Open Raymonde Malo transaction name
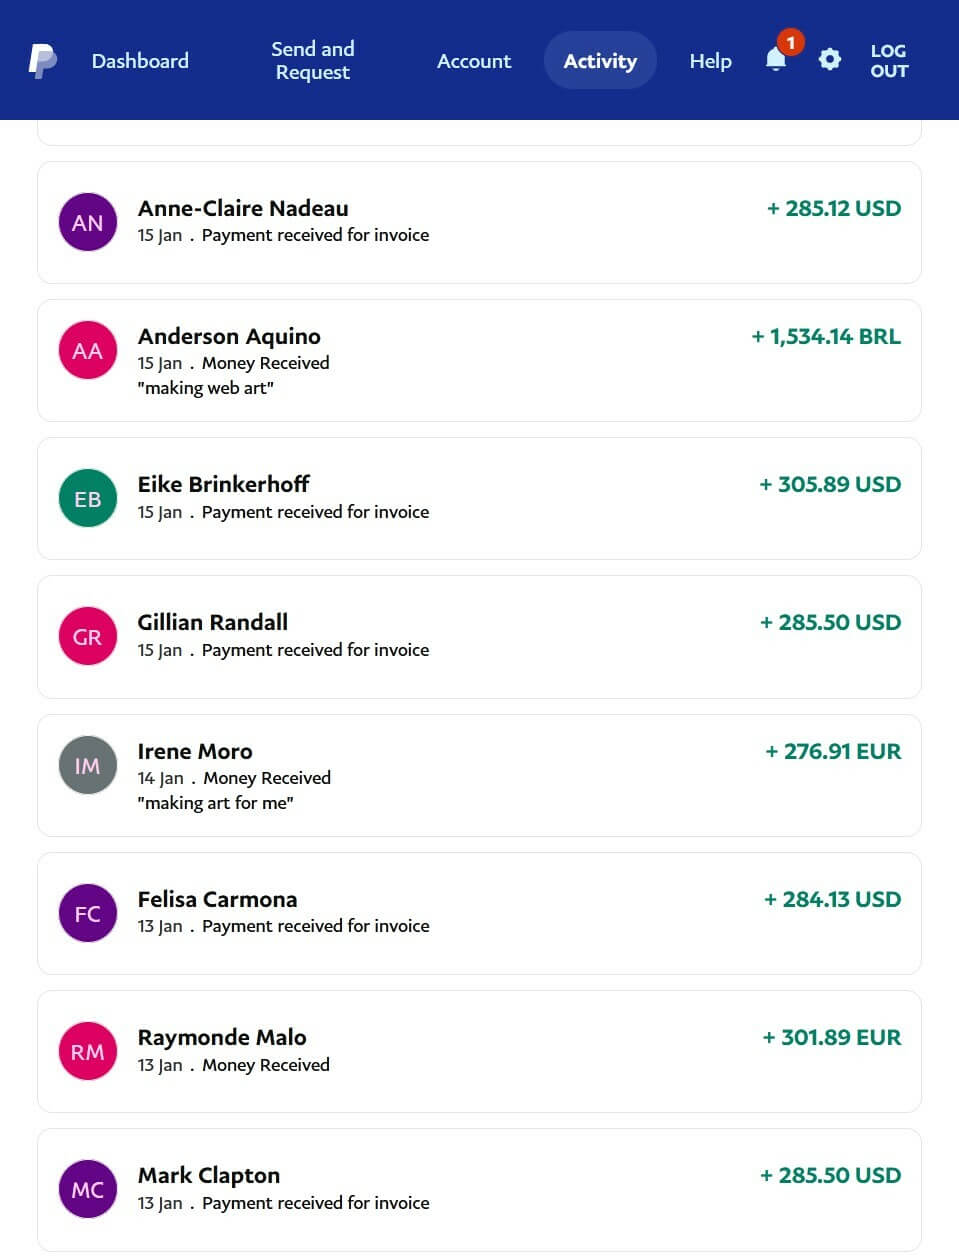The height and width of the screenshot is (1260, 959). click(x=222, y=1037)
